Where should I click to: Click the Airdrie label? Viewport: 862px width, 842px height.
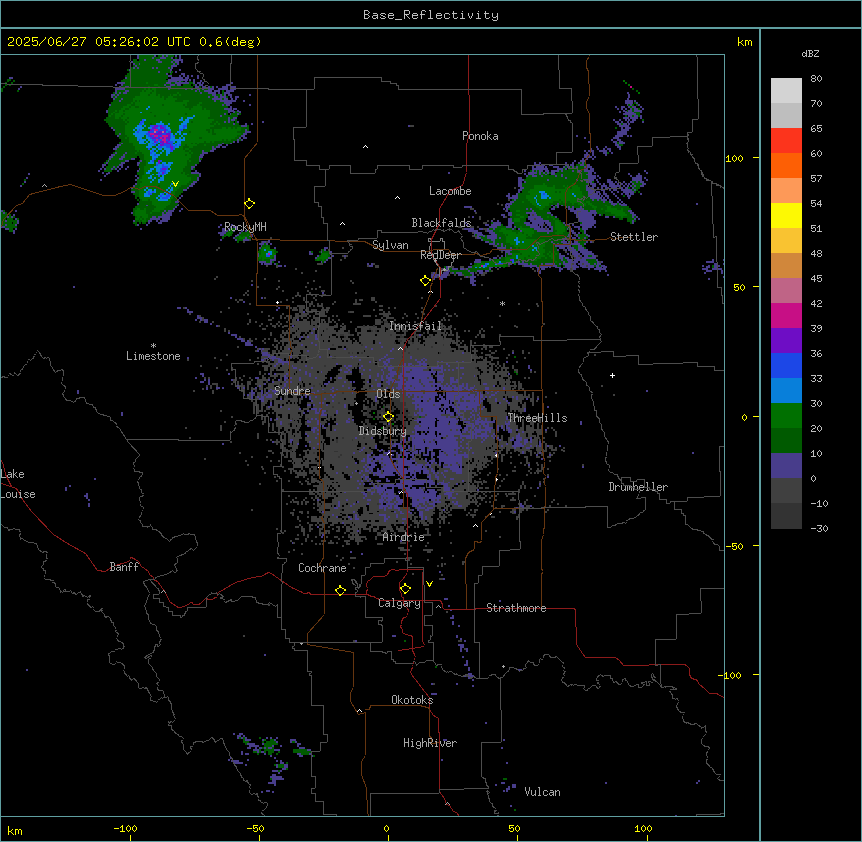click(x=404, y=538)
